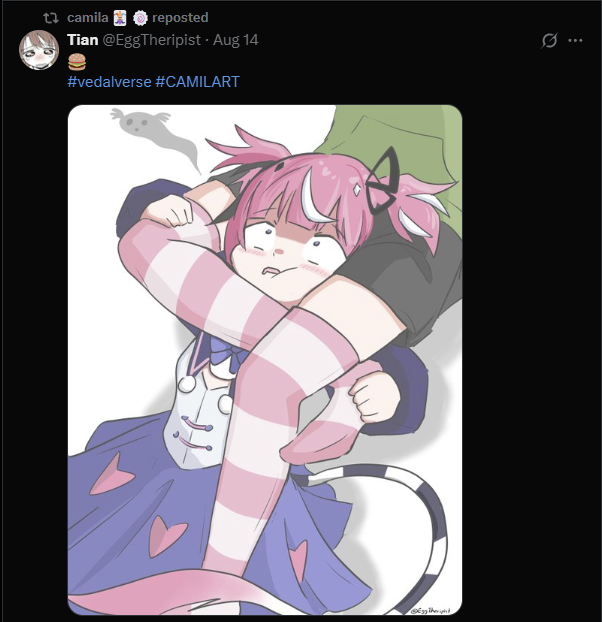Viewport: 602px width, 622px height.
Task: Click the black triangle hair ribbon
Action: 383,180
